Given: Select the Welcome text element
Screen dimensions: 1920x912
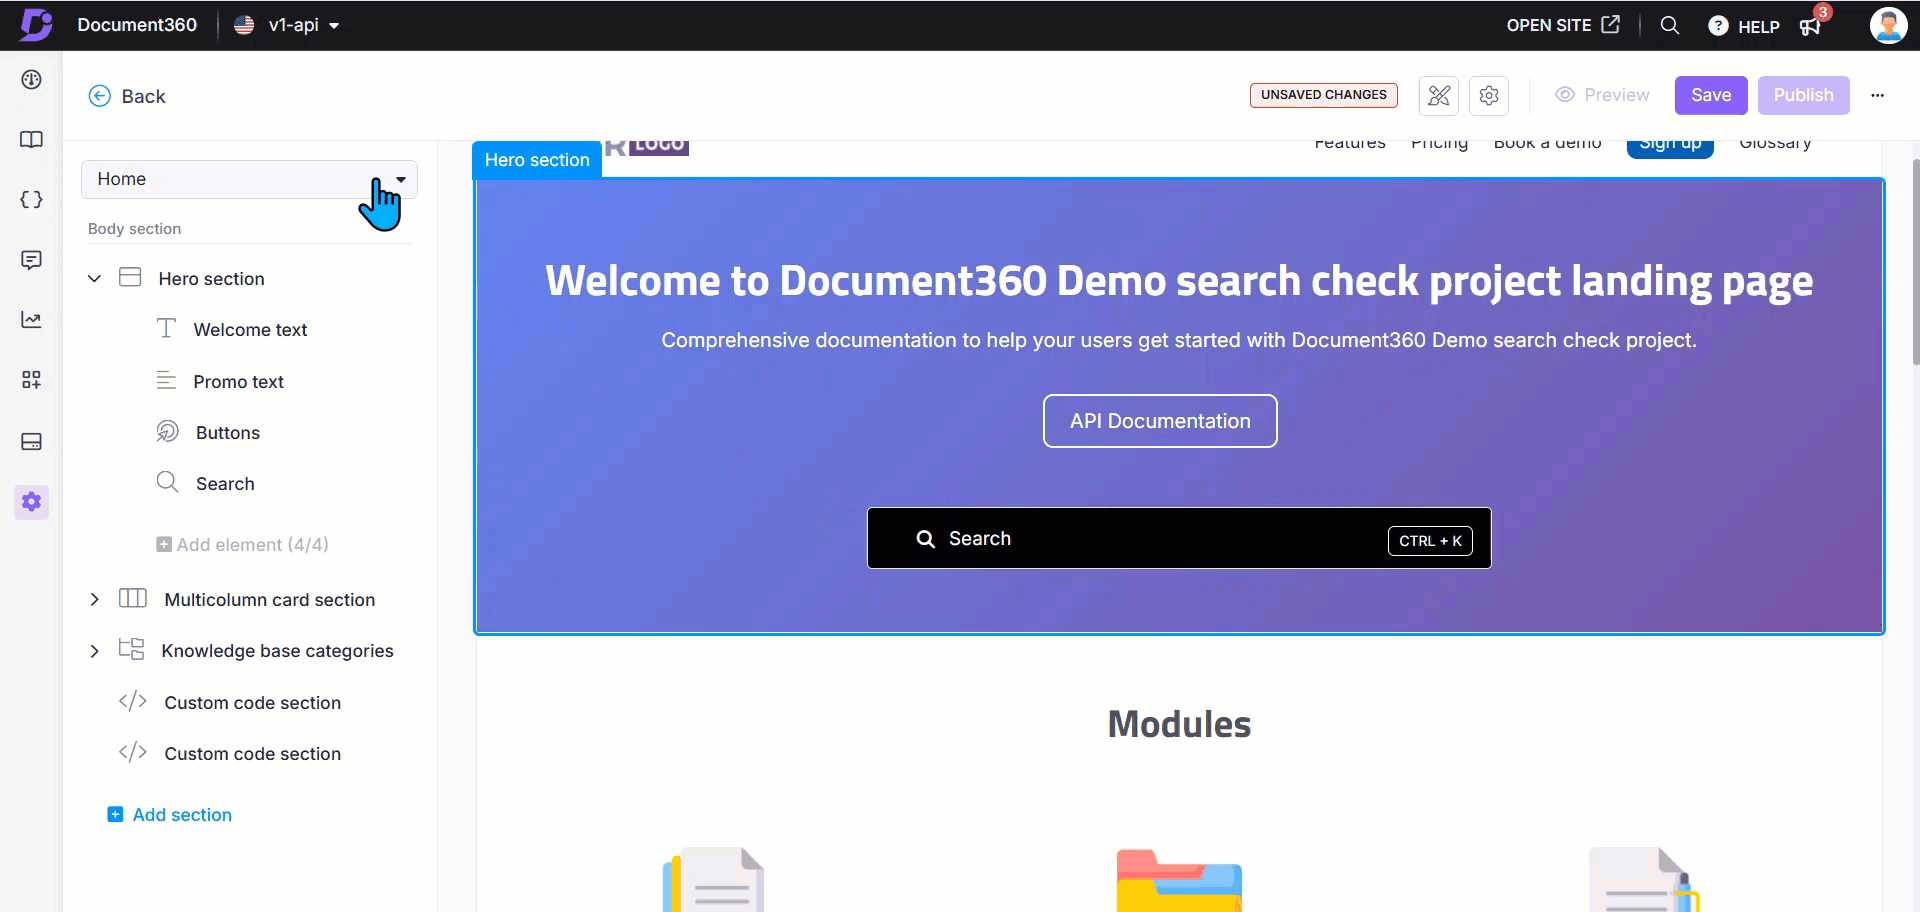Looking at the screenshot, I should [x=250, y=330].
